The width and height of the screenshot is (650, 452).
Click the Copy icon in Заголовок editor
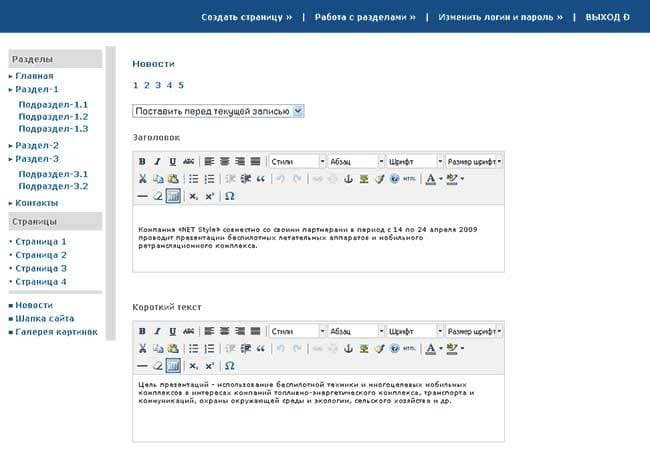pyautogui.click(x=158, y=179)
